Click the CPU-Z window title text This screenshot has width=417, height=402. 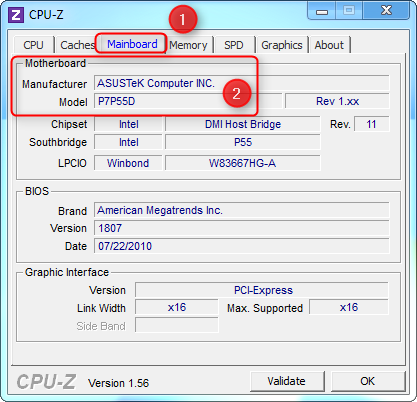click(x=46, y=15)
